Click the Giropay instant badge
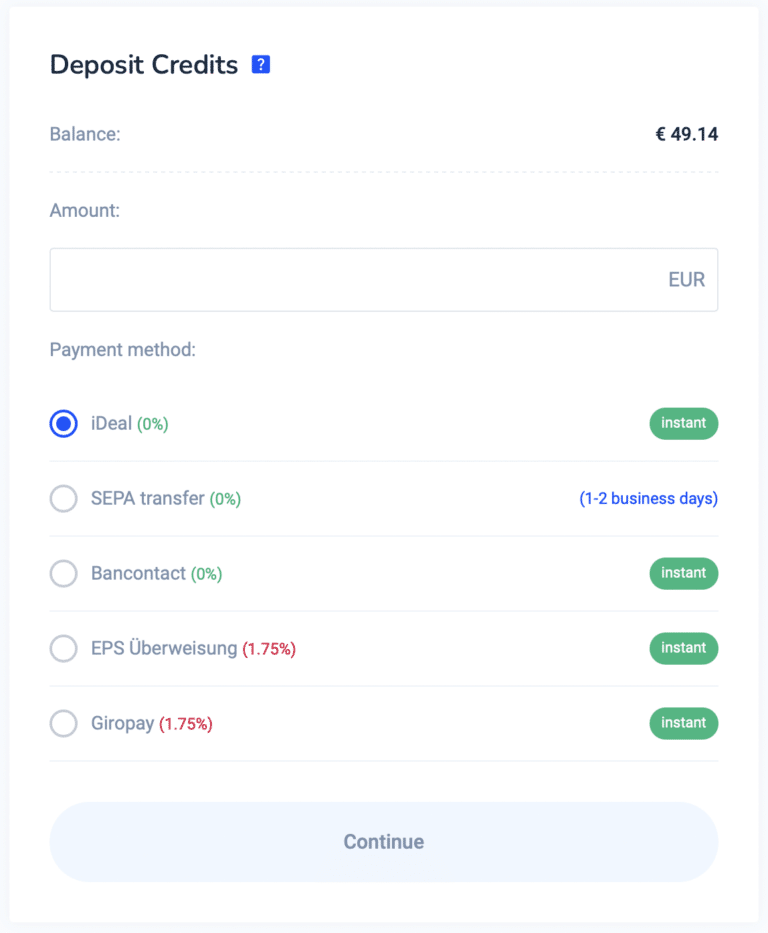 [x=684, y=724]
